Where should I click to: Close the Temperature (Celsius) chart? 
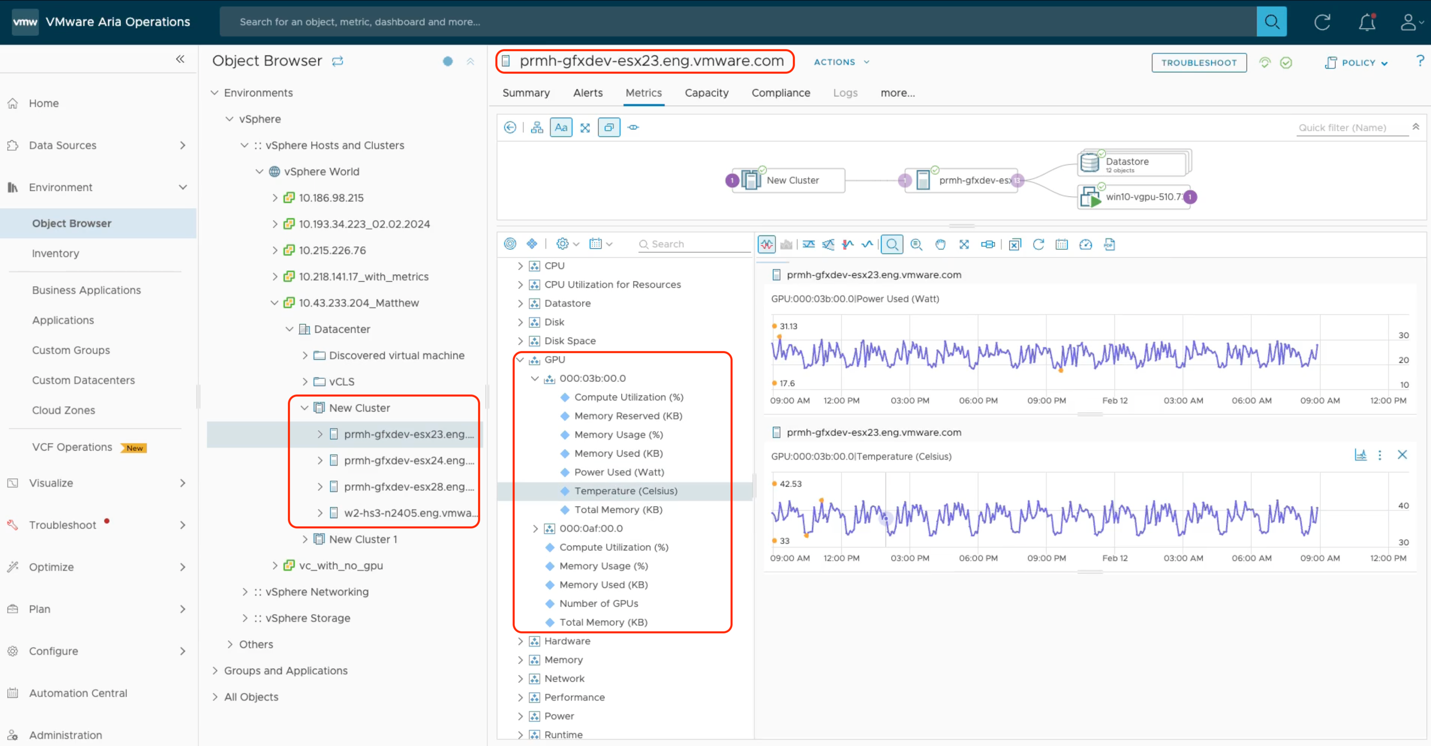[1402, 455]
